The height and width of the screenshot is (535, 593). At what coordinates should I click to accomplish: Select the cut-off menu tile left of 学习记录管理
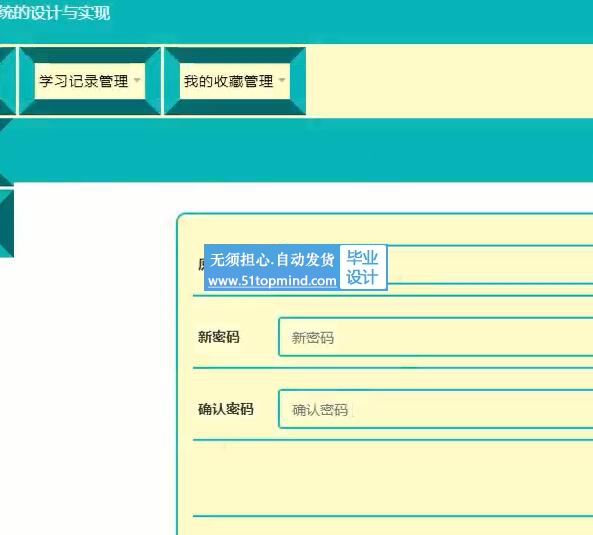click(8, 81)
